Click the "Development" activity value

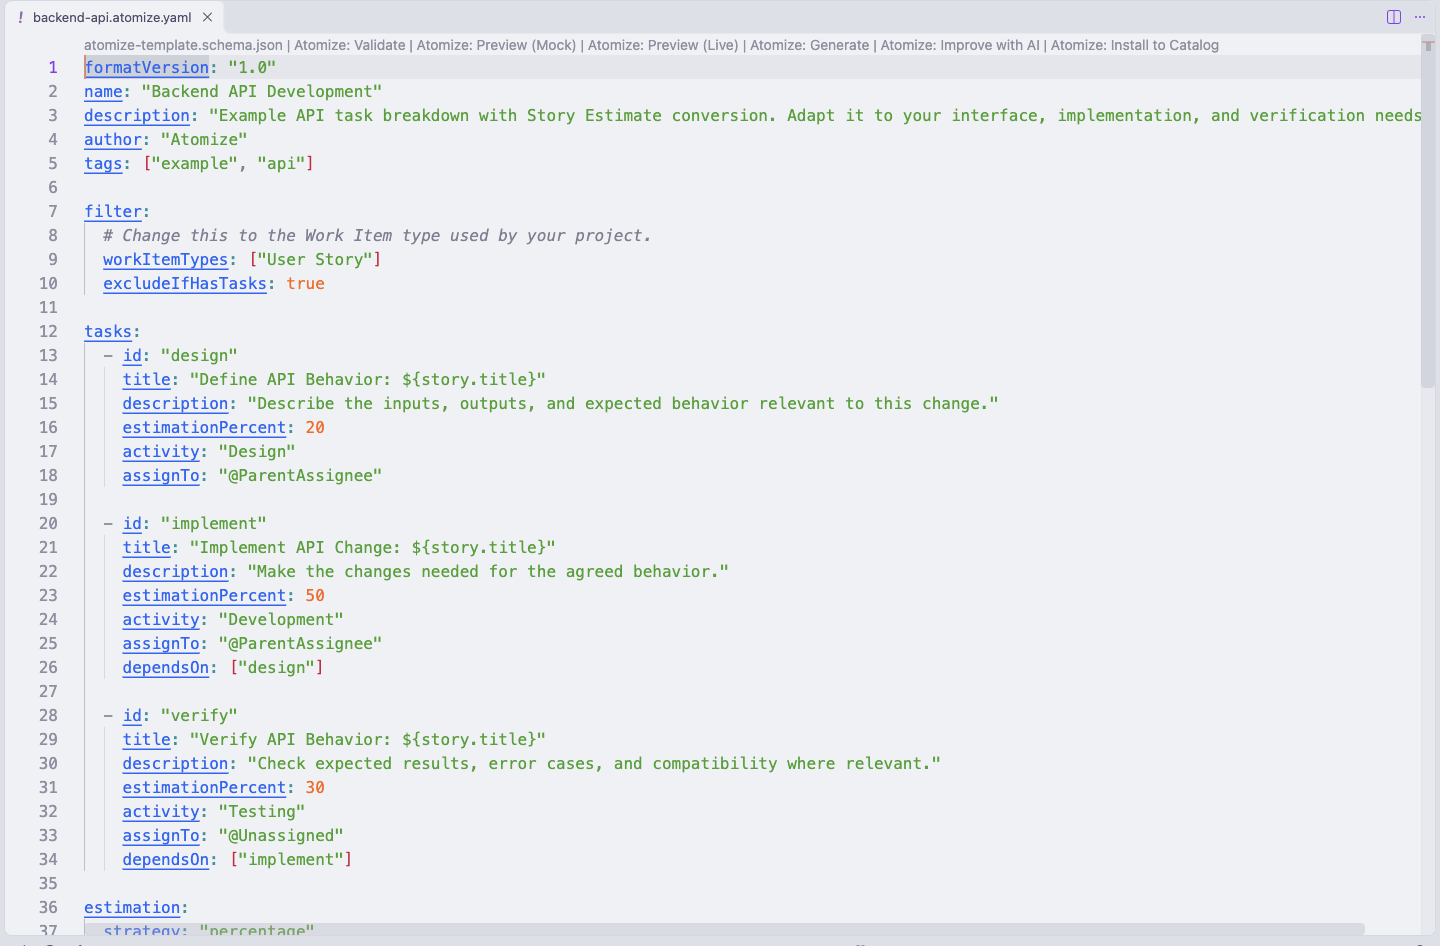click(281, 619)
